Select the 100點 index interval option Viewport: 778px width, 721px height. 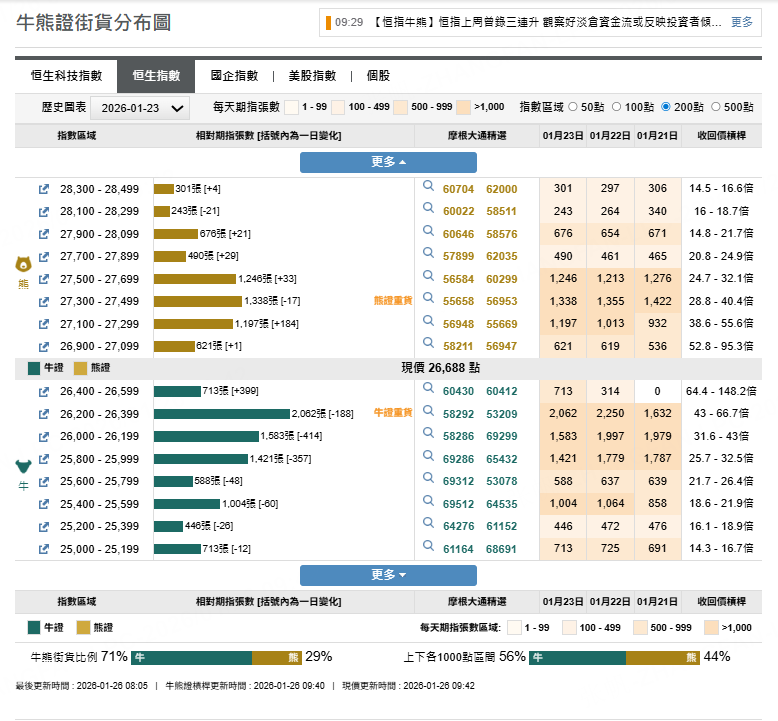point(617,107)
